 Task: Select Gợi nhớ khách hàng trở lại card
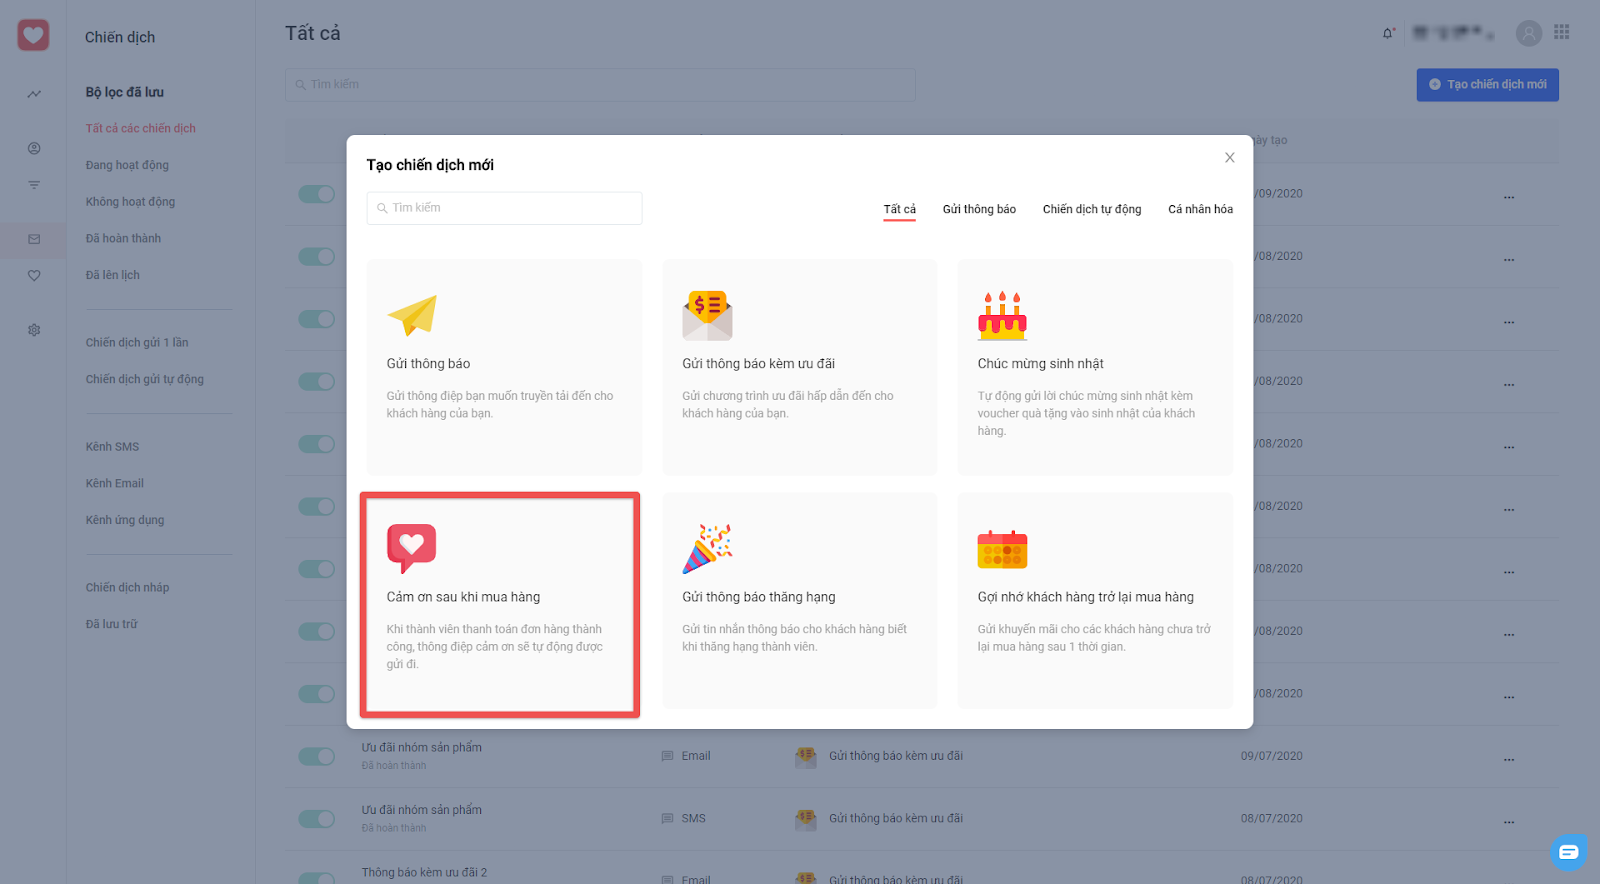[1095, 600]
